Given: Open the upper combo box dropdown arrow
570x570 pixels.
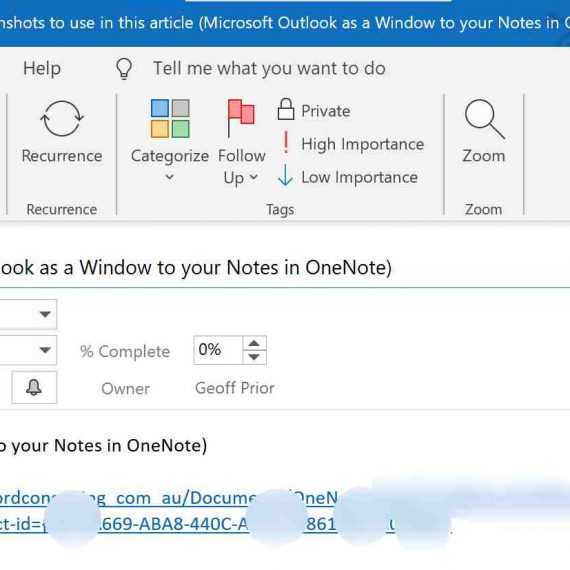Looking at the screenshot, I should pos(45,314).
